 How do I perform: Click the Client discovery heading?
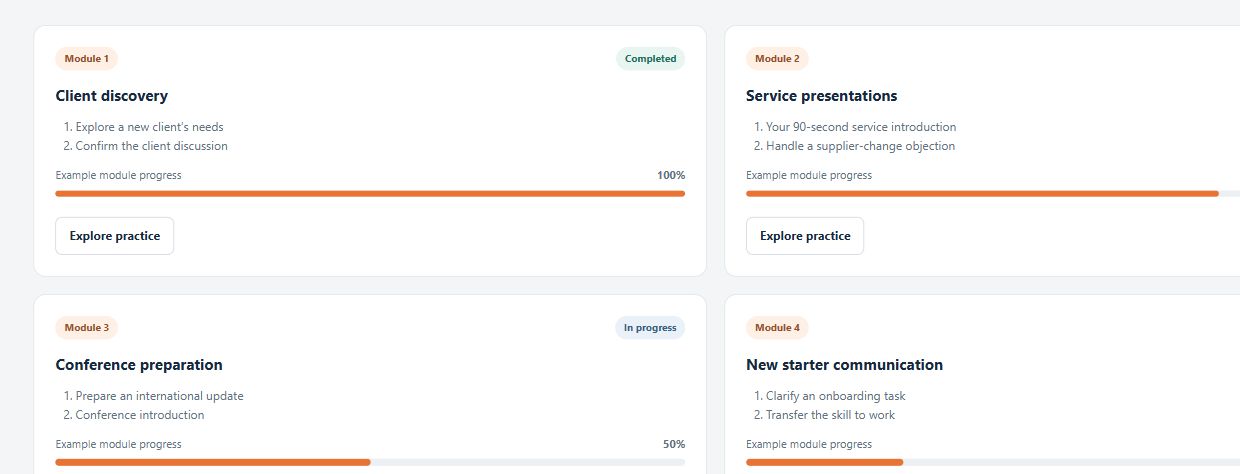tap(112, 96)
